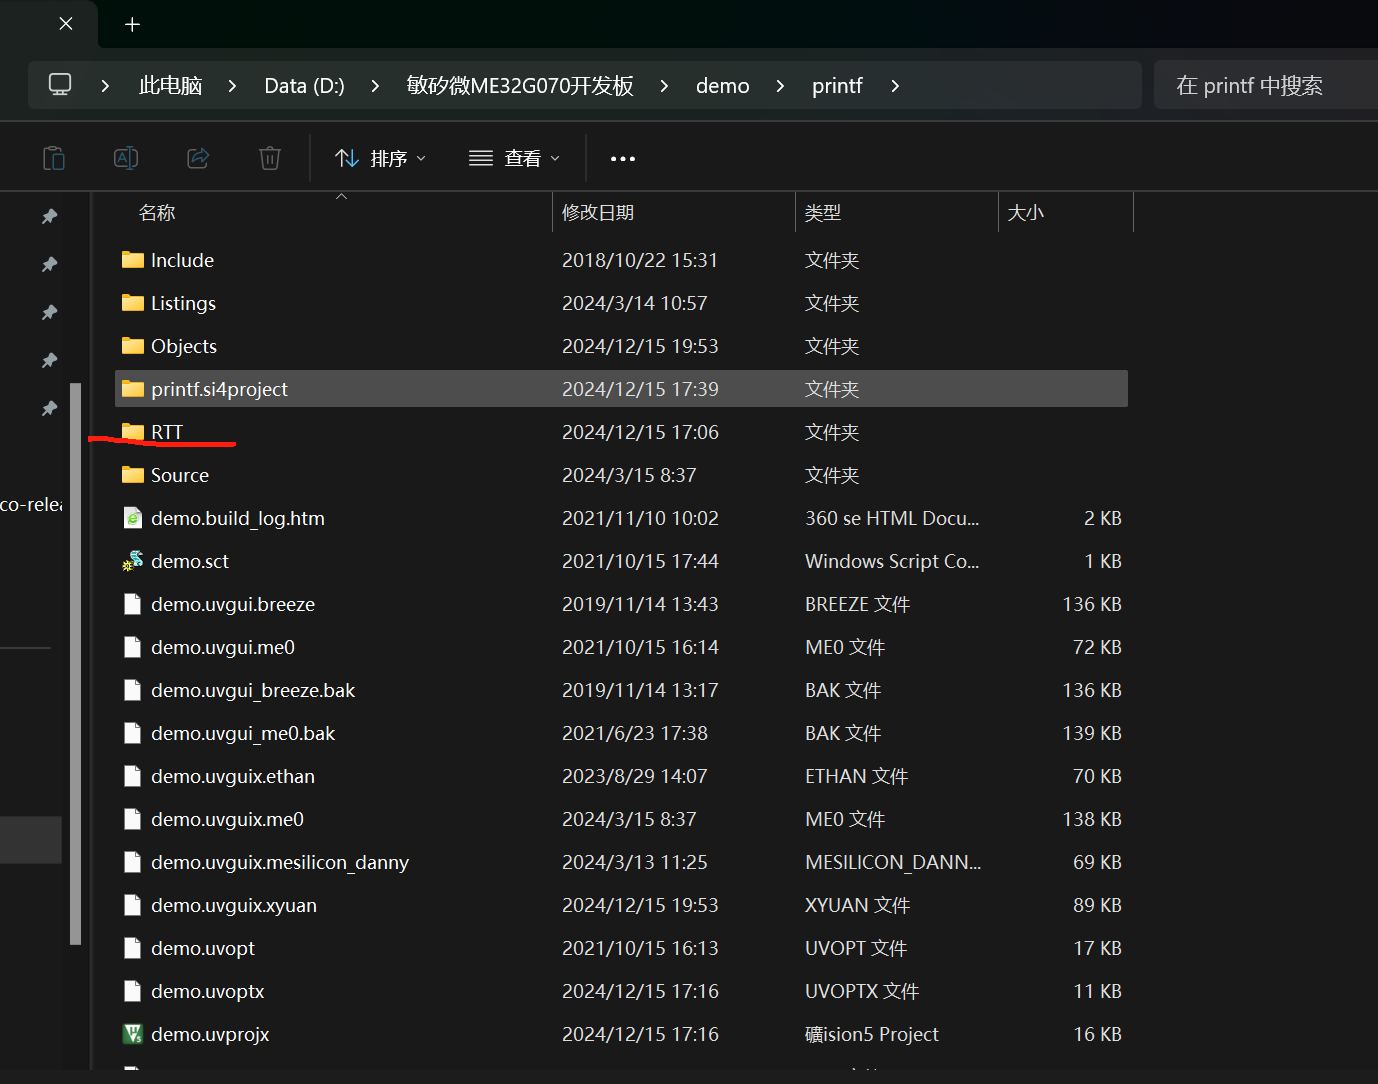Image resolution: width=1378 pixels, height=1084 pixels.
Task: Click the fourth pin icon in navigation pane
Action: [x=49, y=360]
